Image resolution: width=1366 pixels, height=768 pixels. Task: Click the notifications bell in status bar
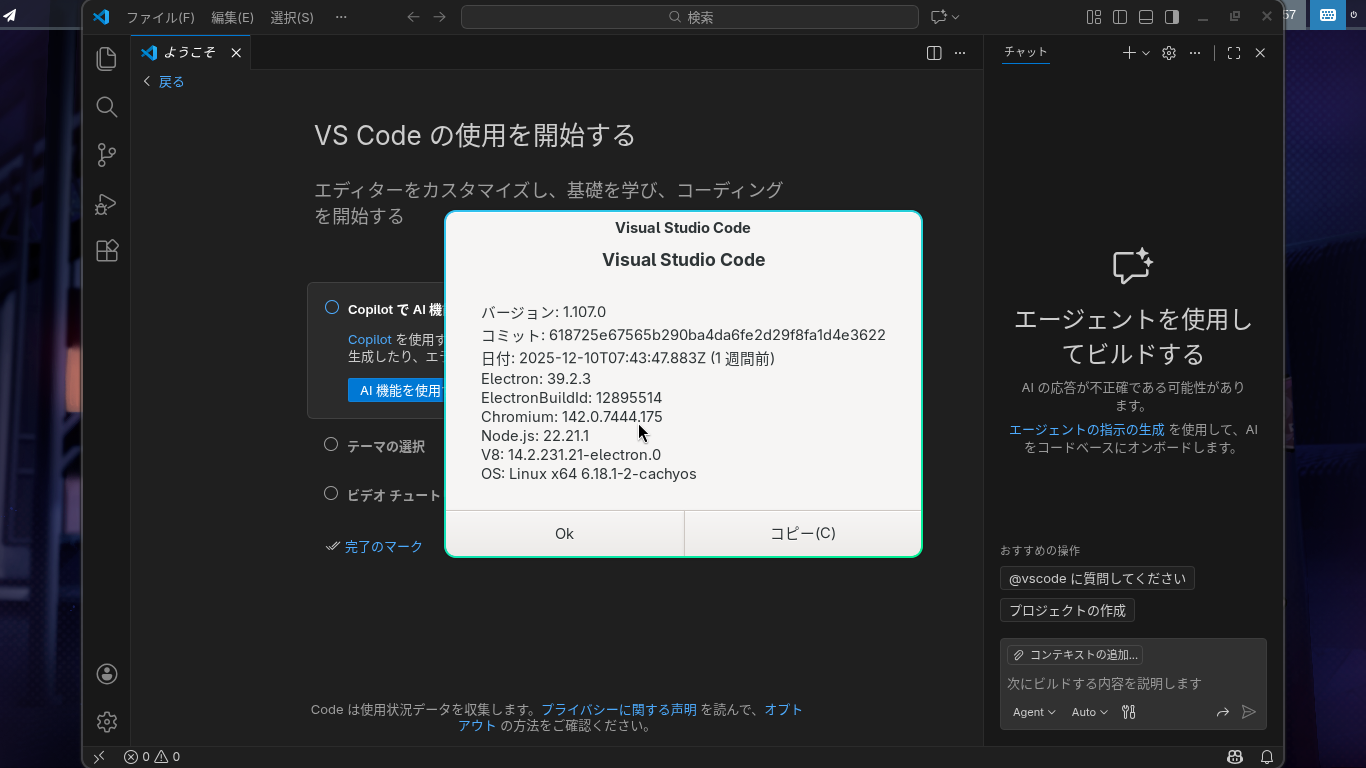tap(1266, 757)
